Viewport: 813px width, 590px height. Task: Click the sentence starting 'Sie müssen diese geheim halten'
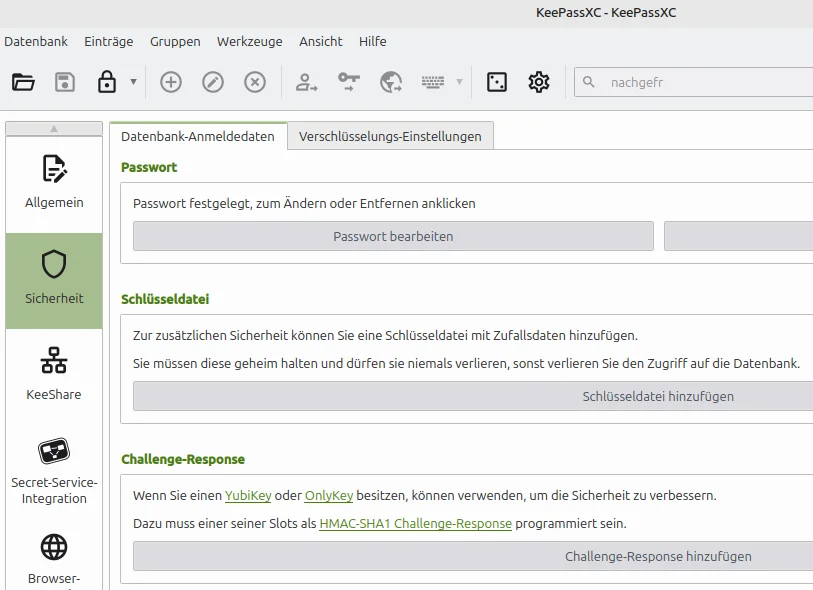point(466,363)
